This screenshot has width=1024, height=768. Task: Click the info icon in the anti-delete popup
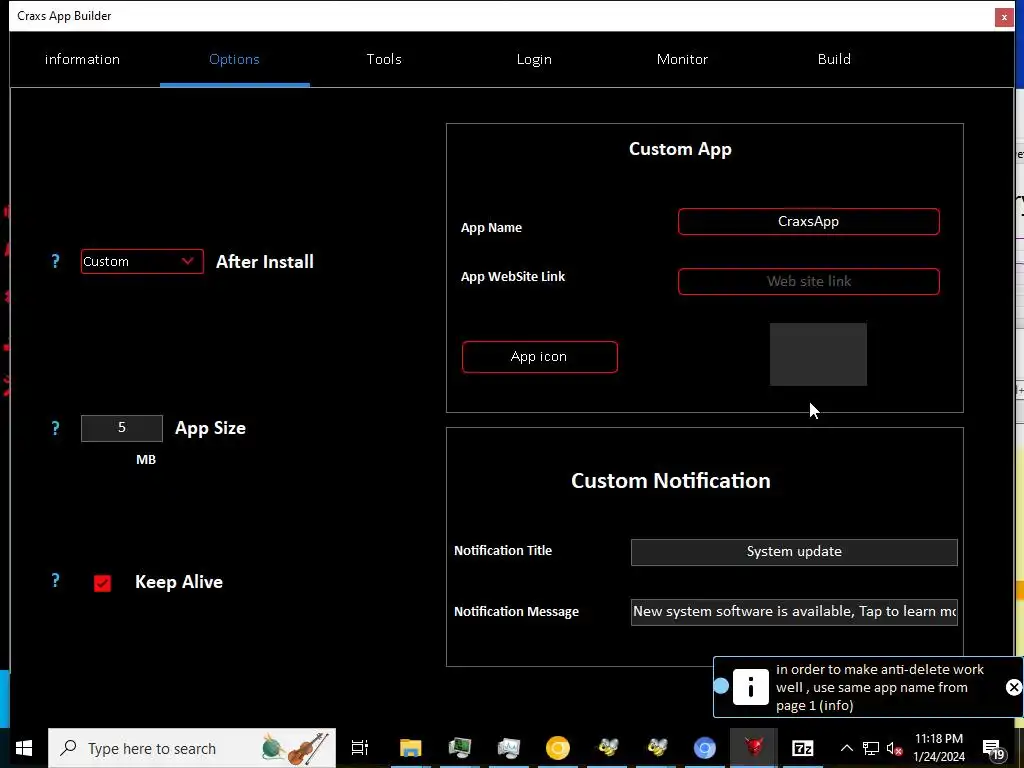750,687
